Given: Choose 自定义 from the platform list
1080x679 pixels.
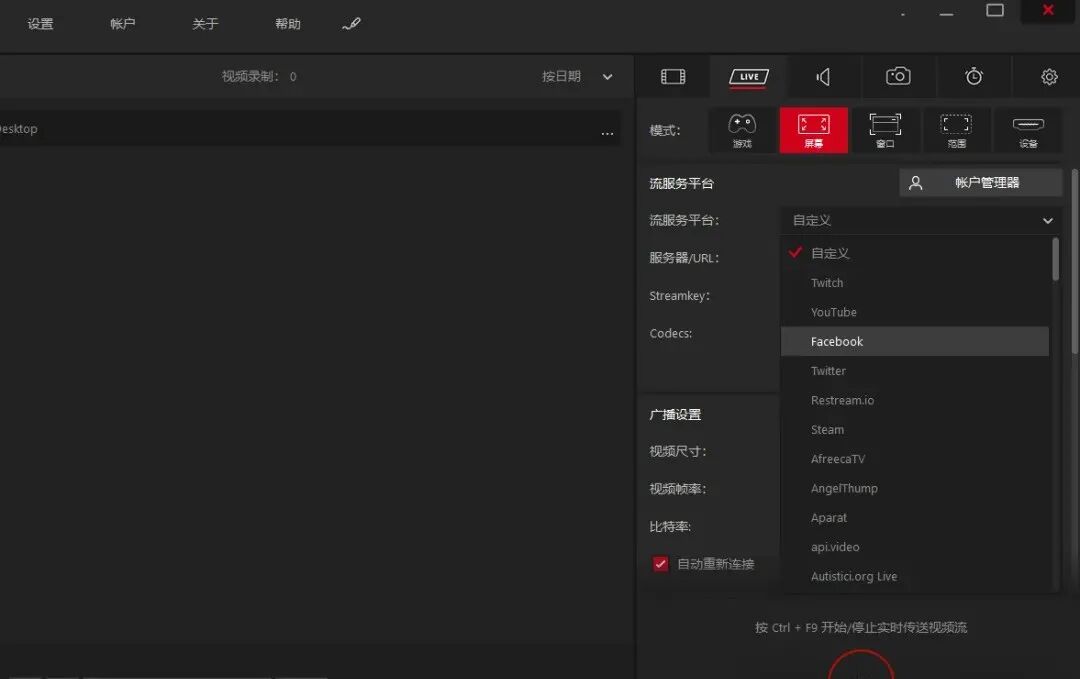Looking at the screenshot, I should point(915,253).
